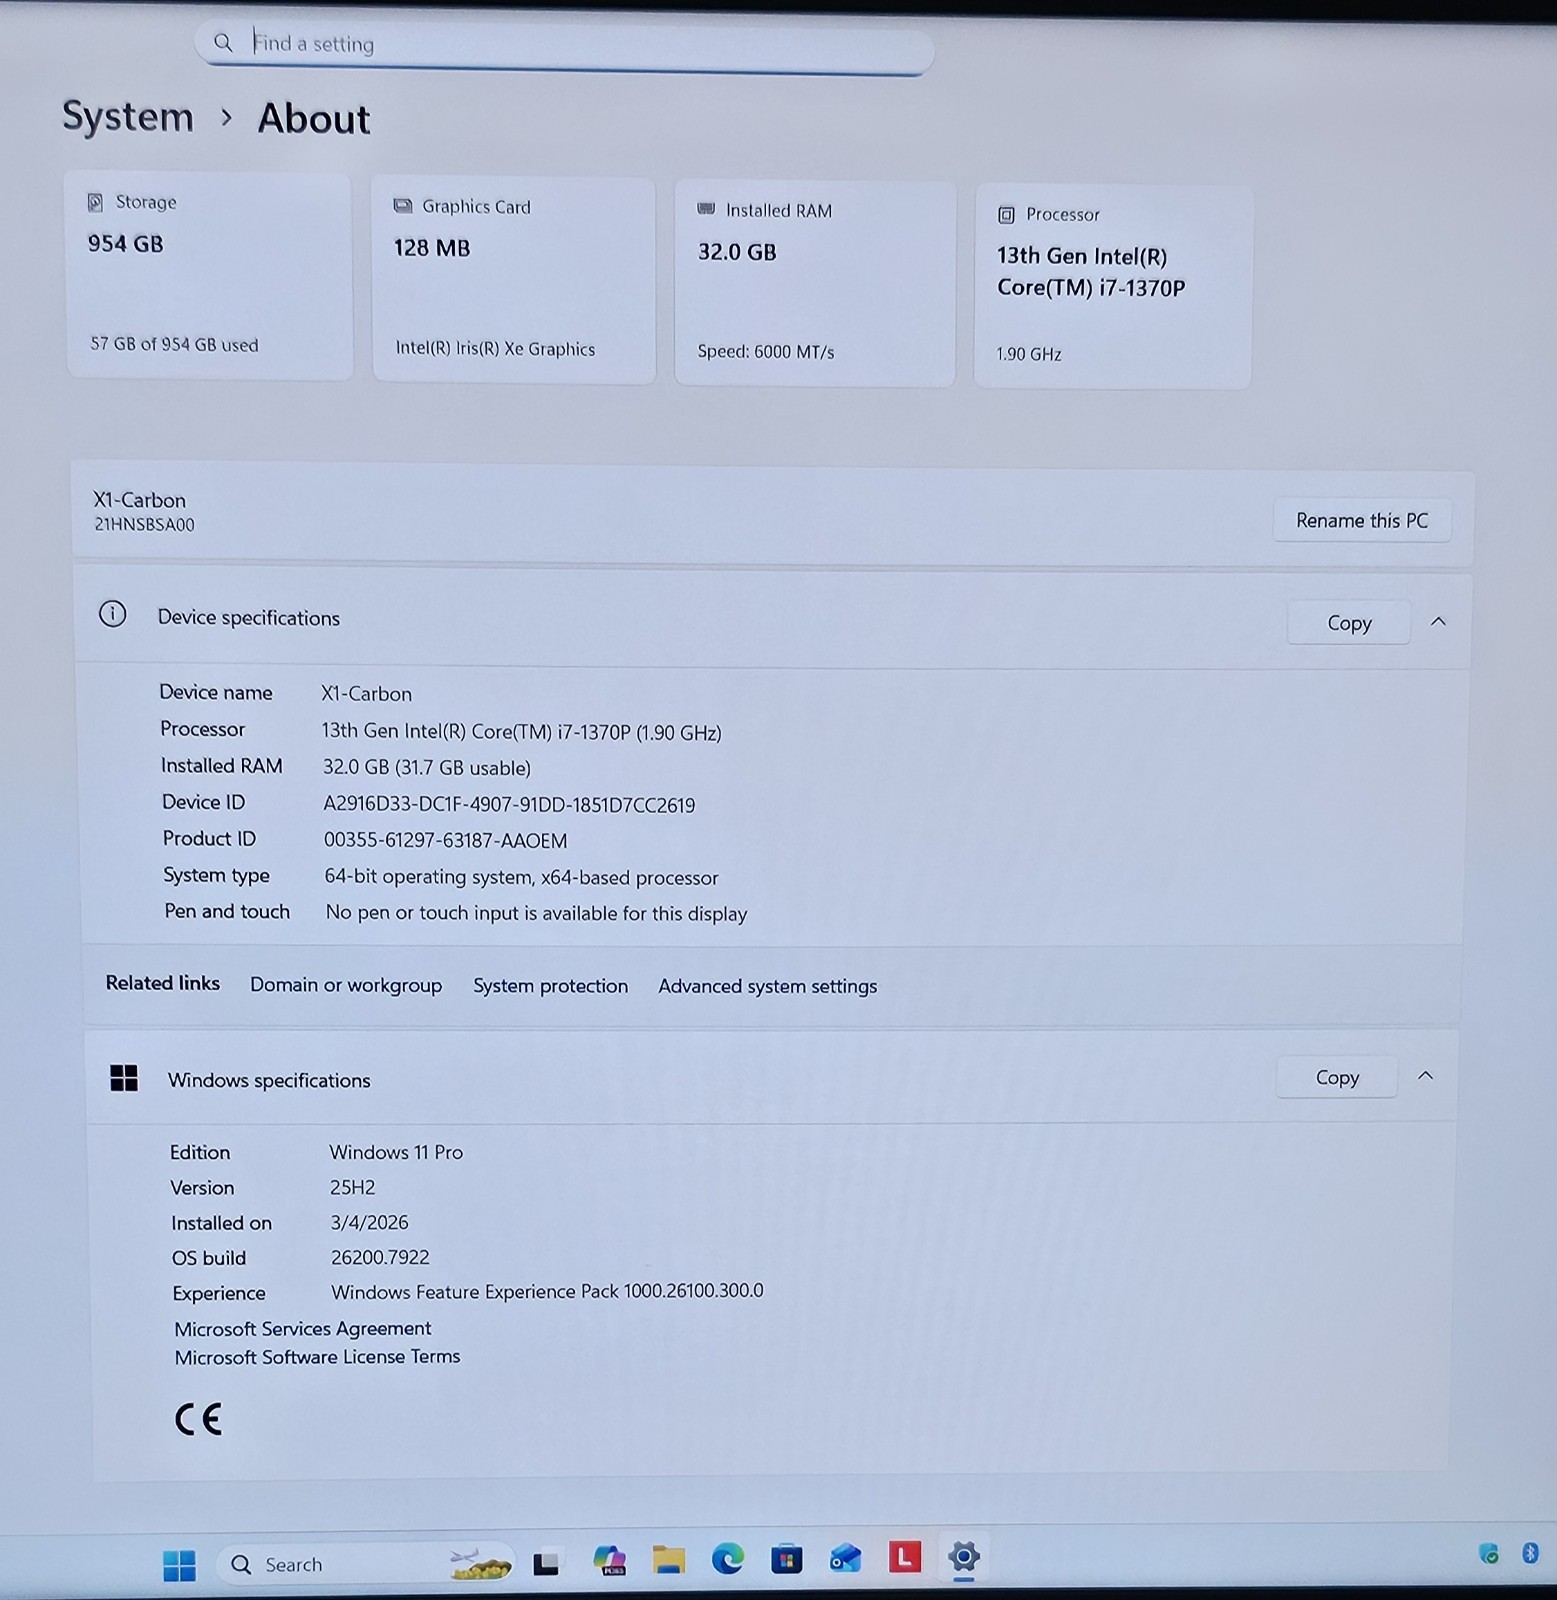
Task: Click the Version 25H2 value
Action: tap(352, 1187)
